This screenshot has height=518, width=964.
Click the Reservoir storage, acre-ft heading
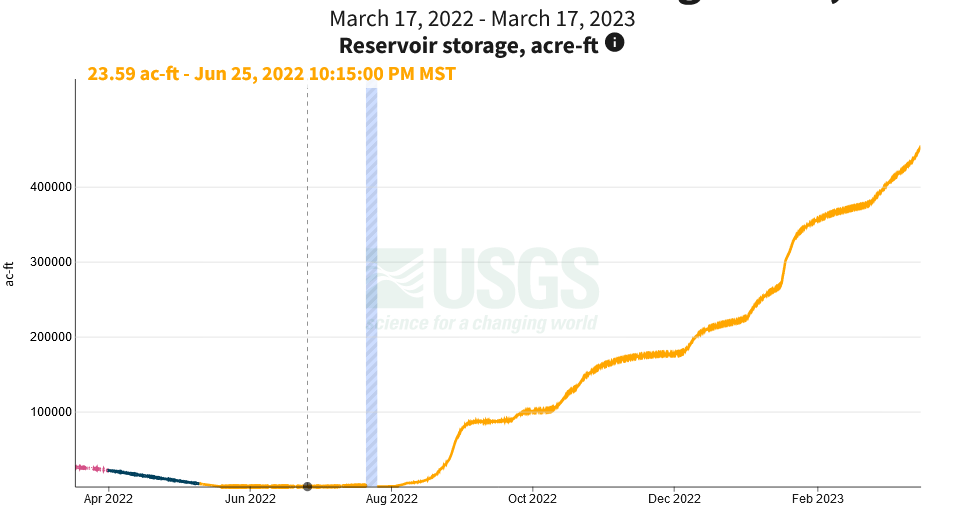point(471,45)
